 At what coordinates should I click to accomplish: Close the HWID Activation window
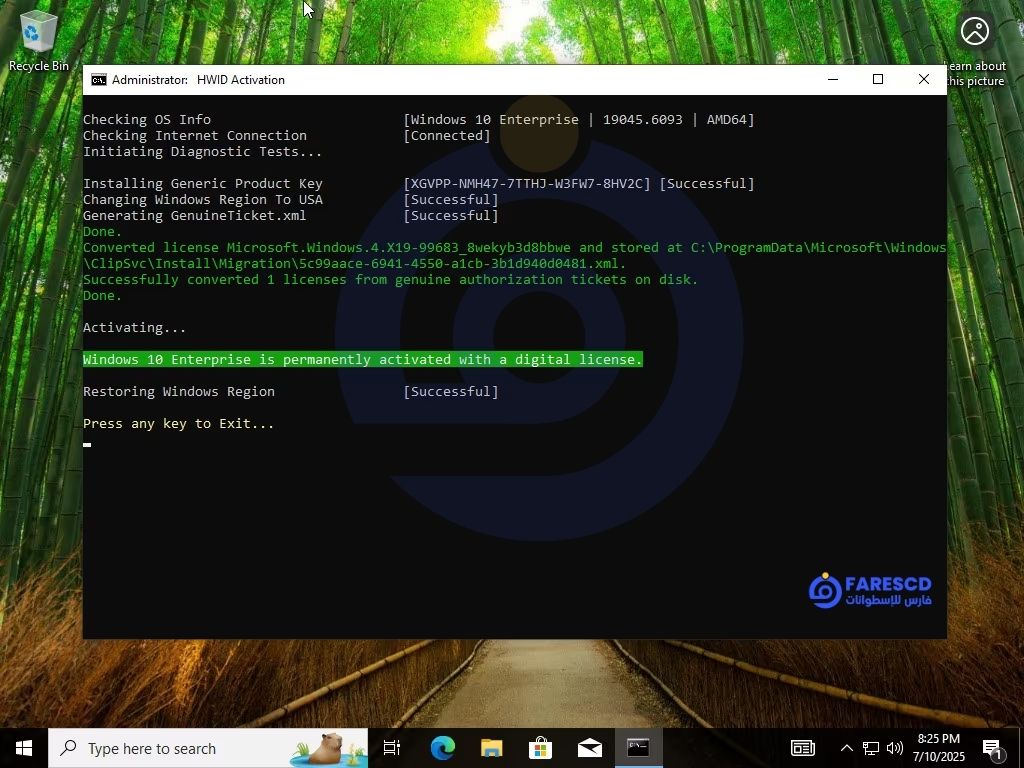tap(923, 80)
